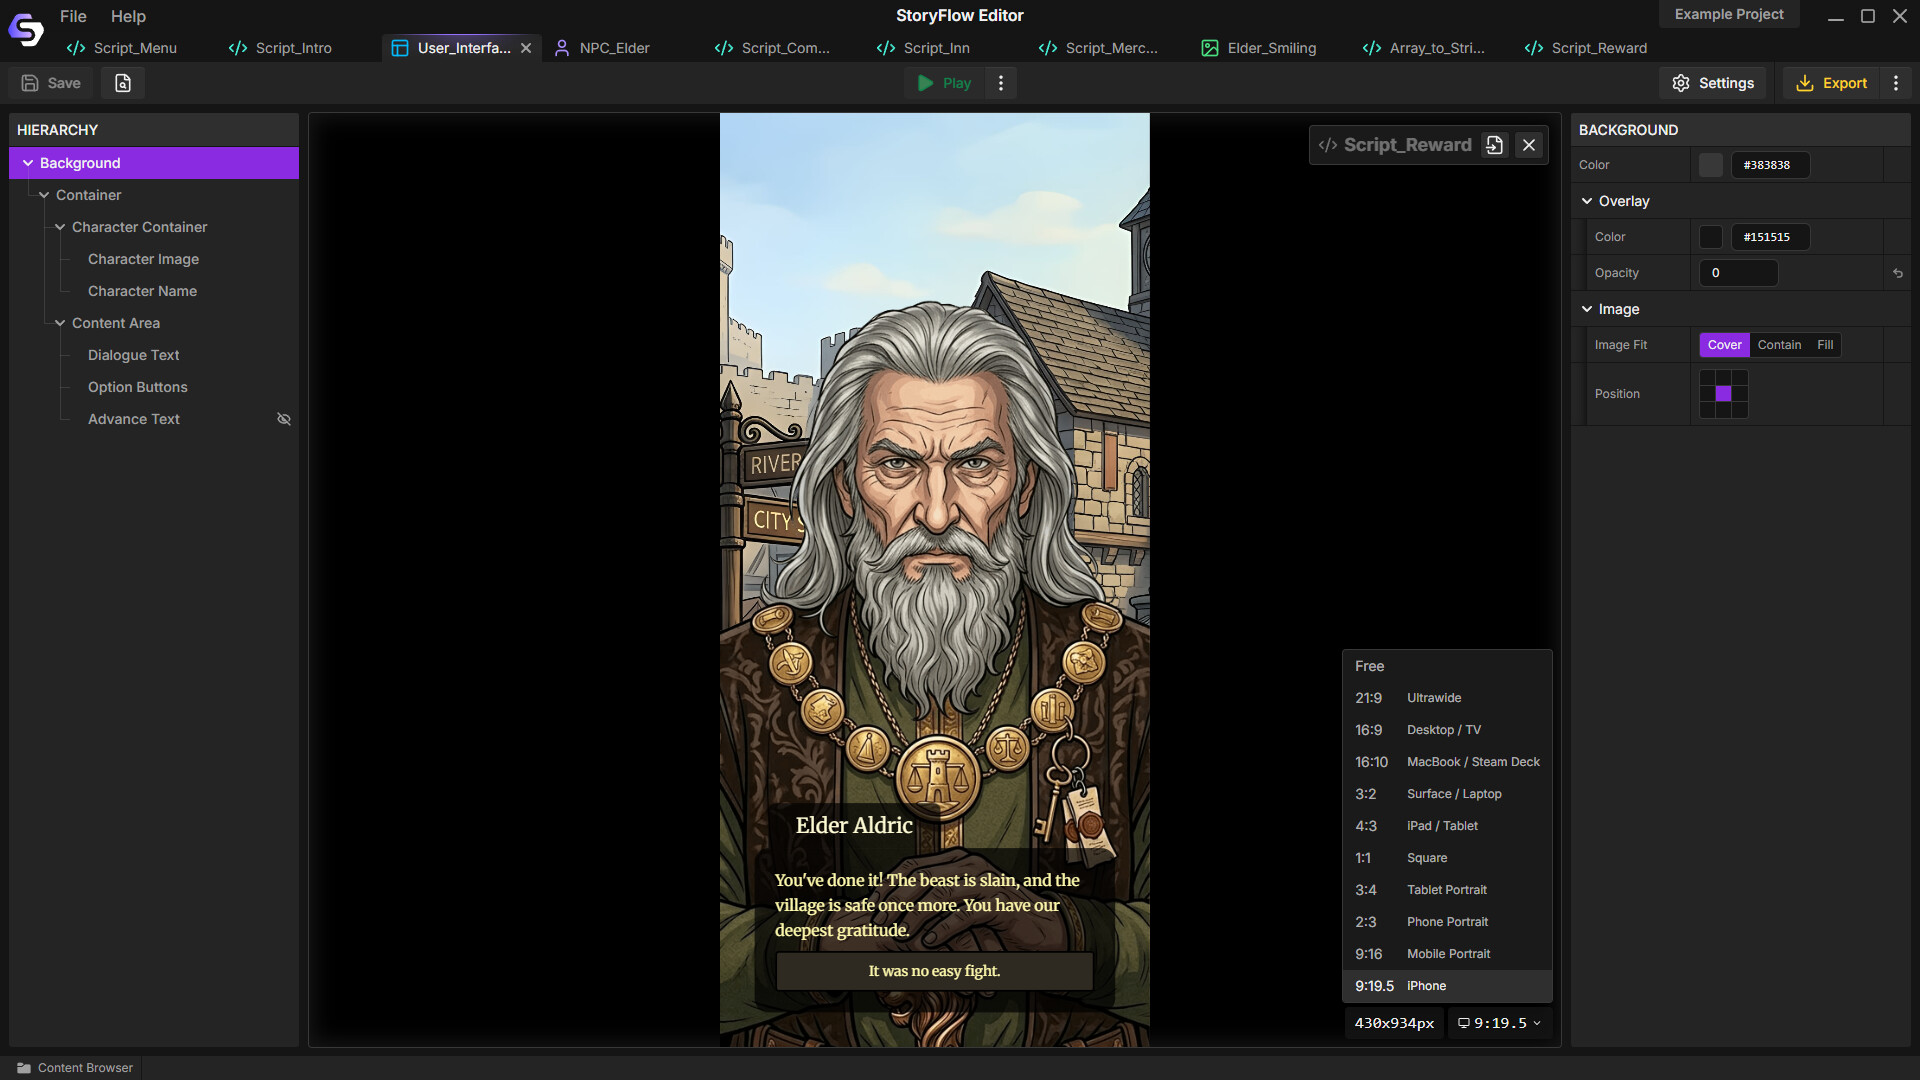Image resolution: width=1920 pixels, height=1080 pixels.
Task: Open the more options menu beside Play
Action: (x=1001, y=83)
